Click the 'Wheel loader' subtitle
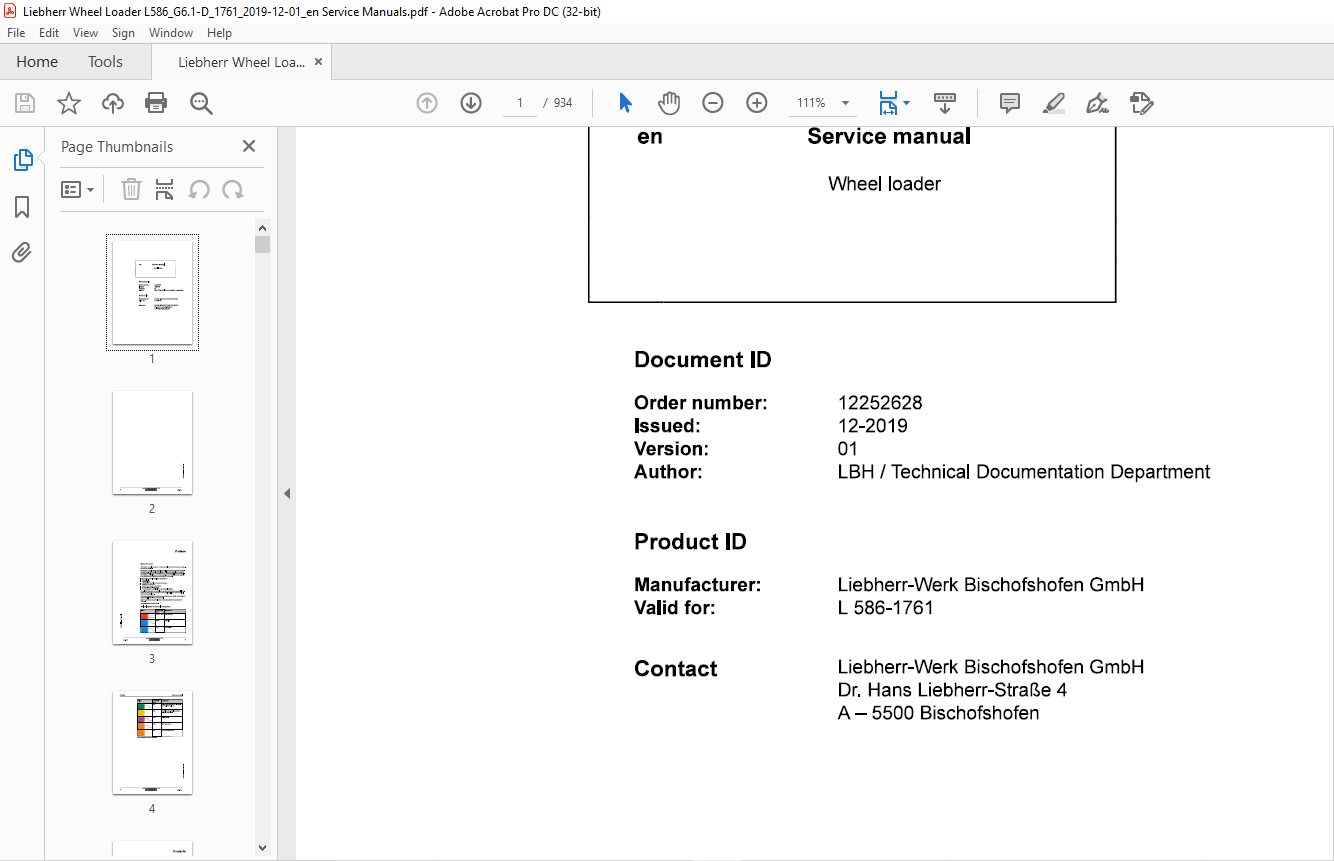The width and height of the screenshot is (1334, 861). click(884, 184)
